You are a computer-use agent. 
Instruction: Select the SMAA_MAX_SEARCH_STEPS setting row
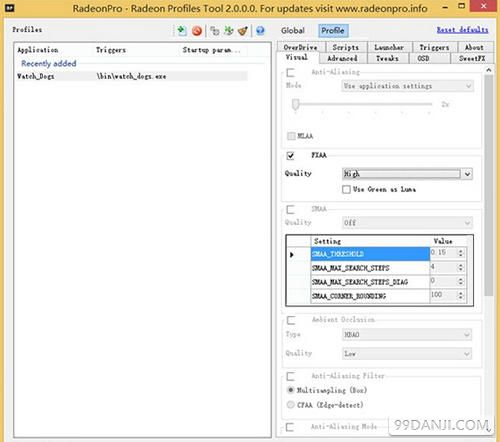pyautogui.click(x=370, y=268)
